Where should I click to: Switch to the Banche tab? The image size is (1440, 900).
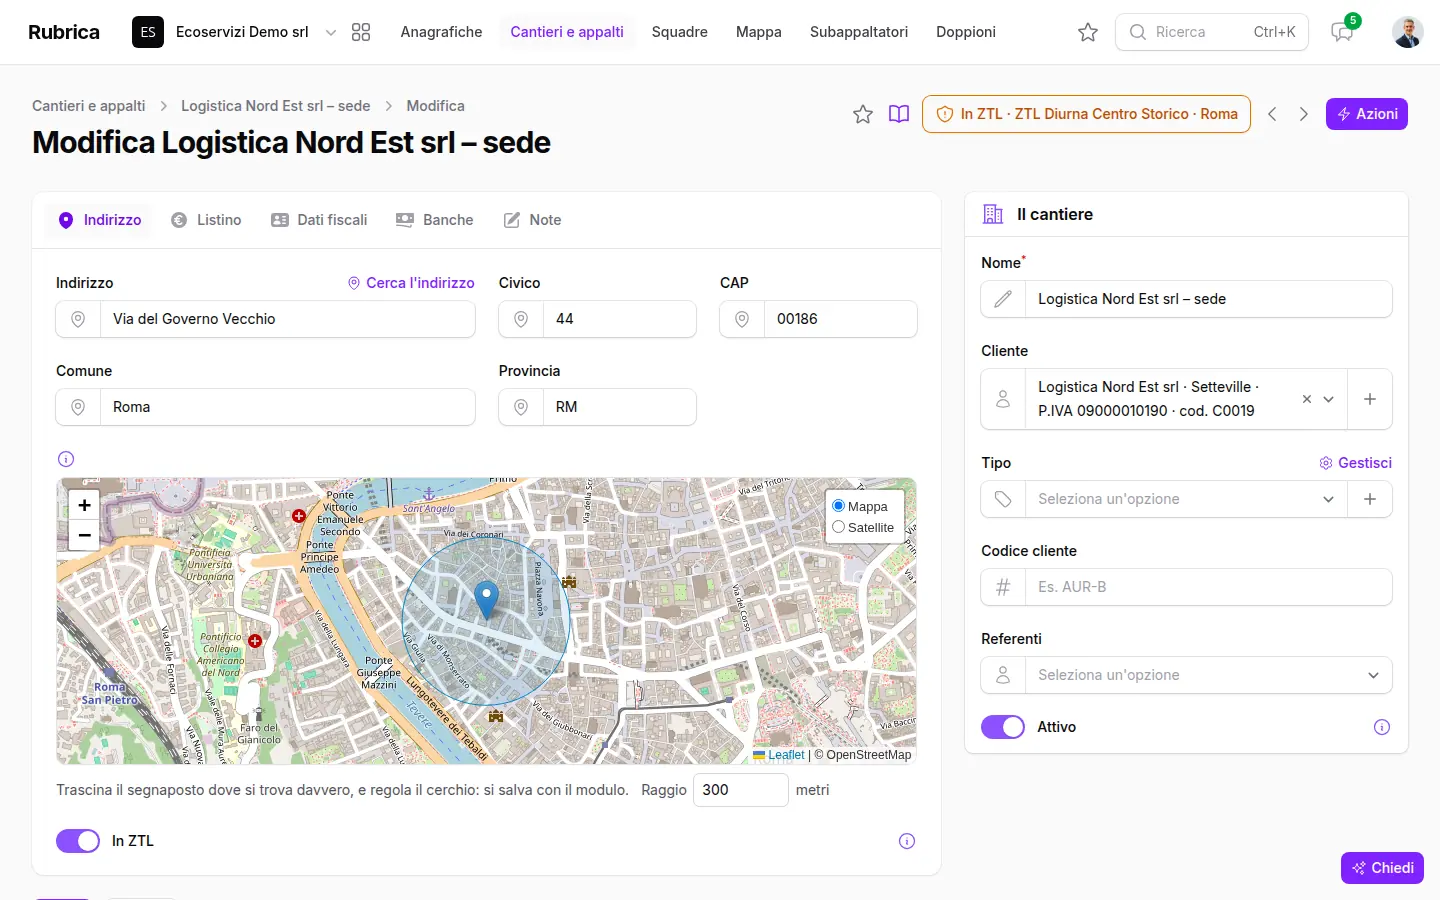tap(434, 220)
